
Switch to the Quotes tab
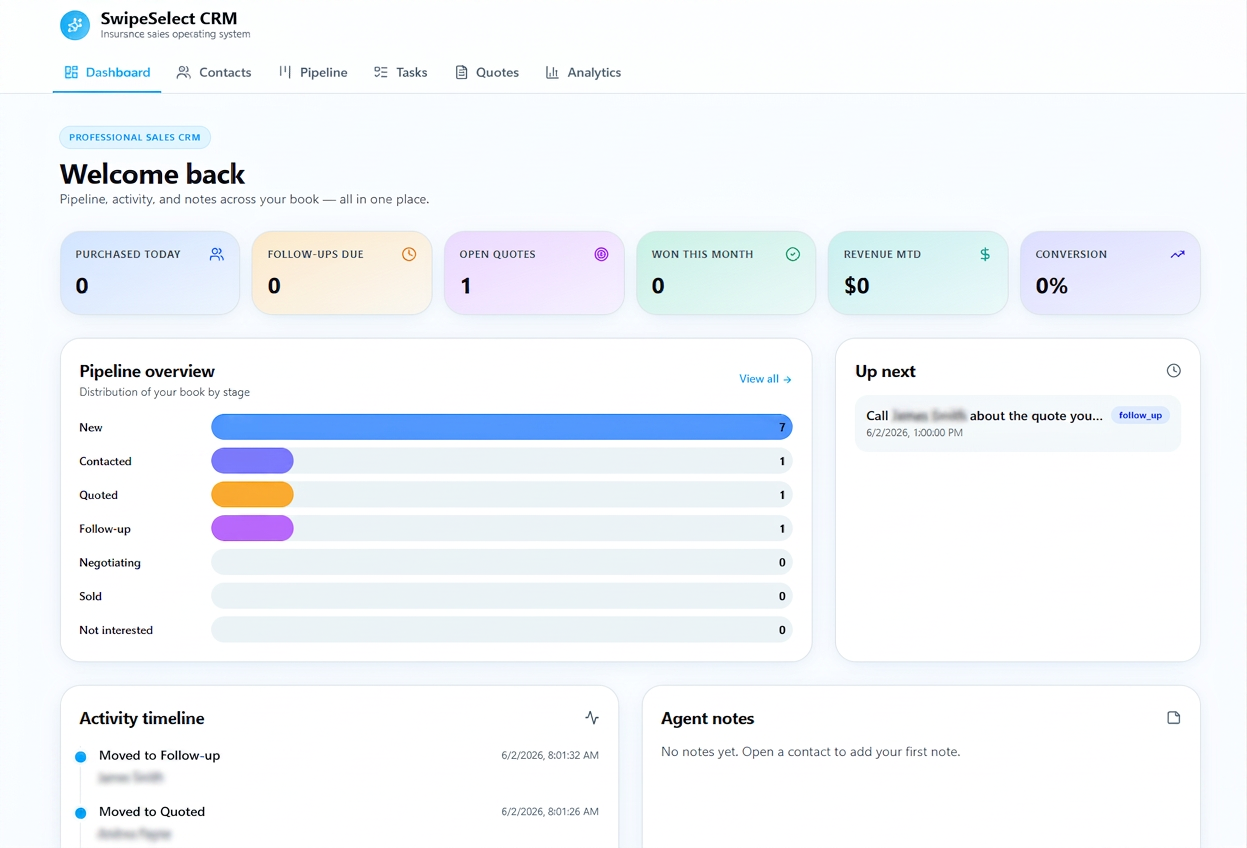coord(487,72)
